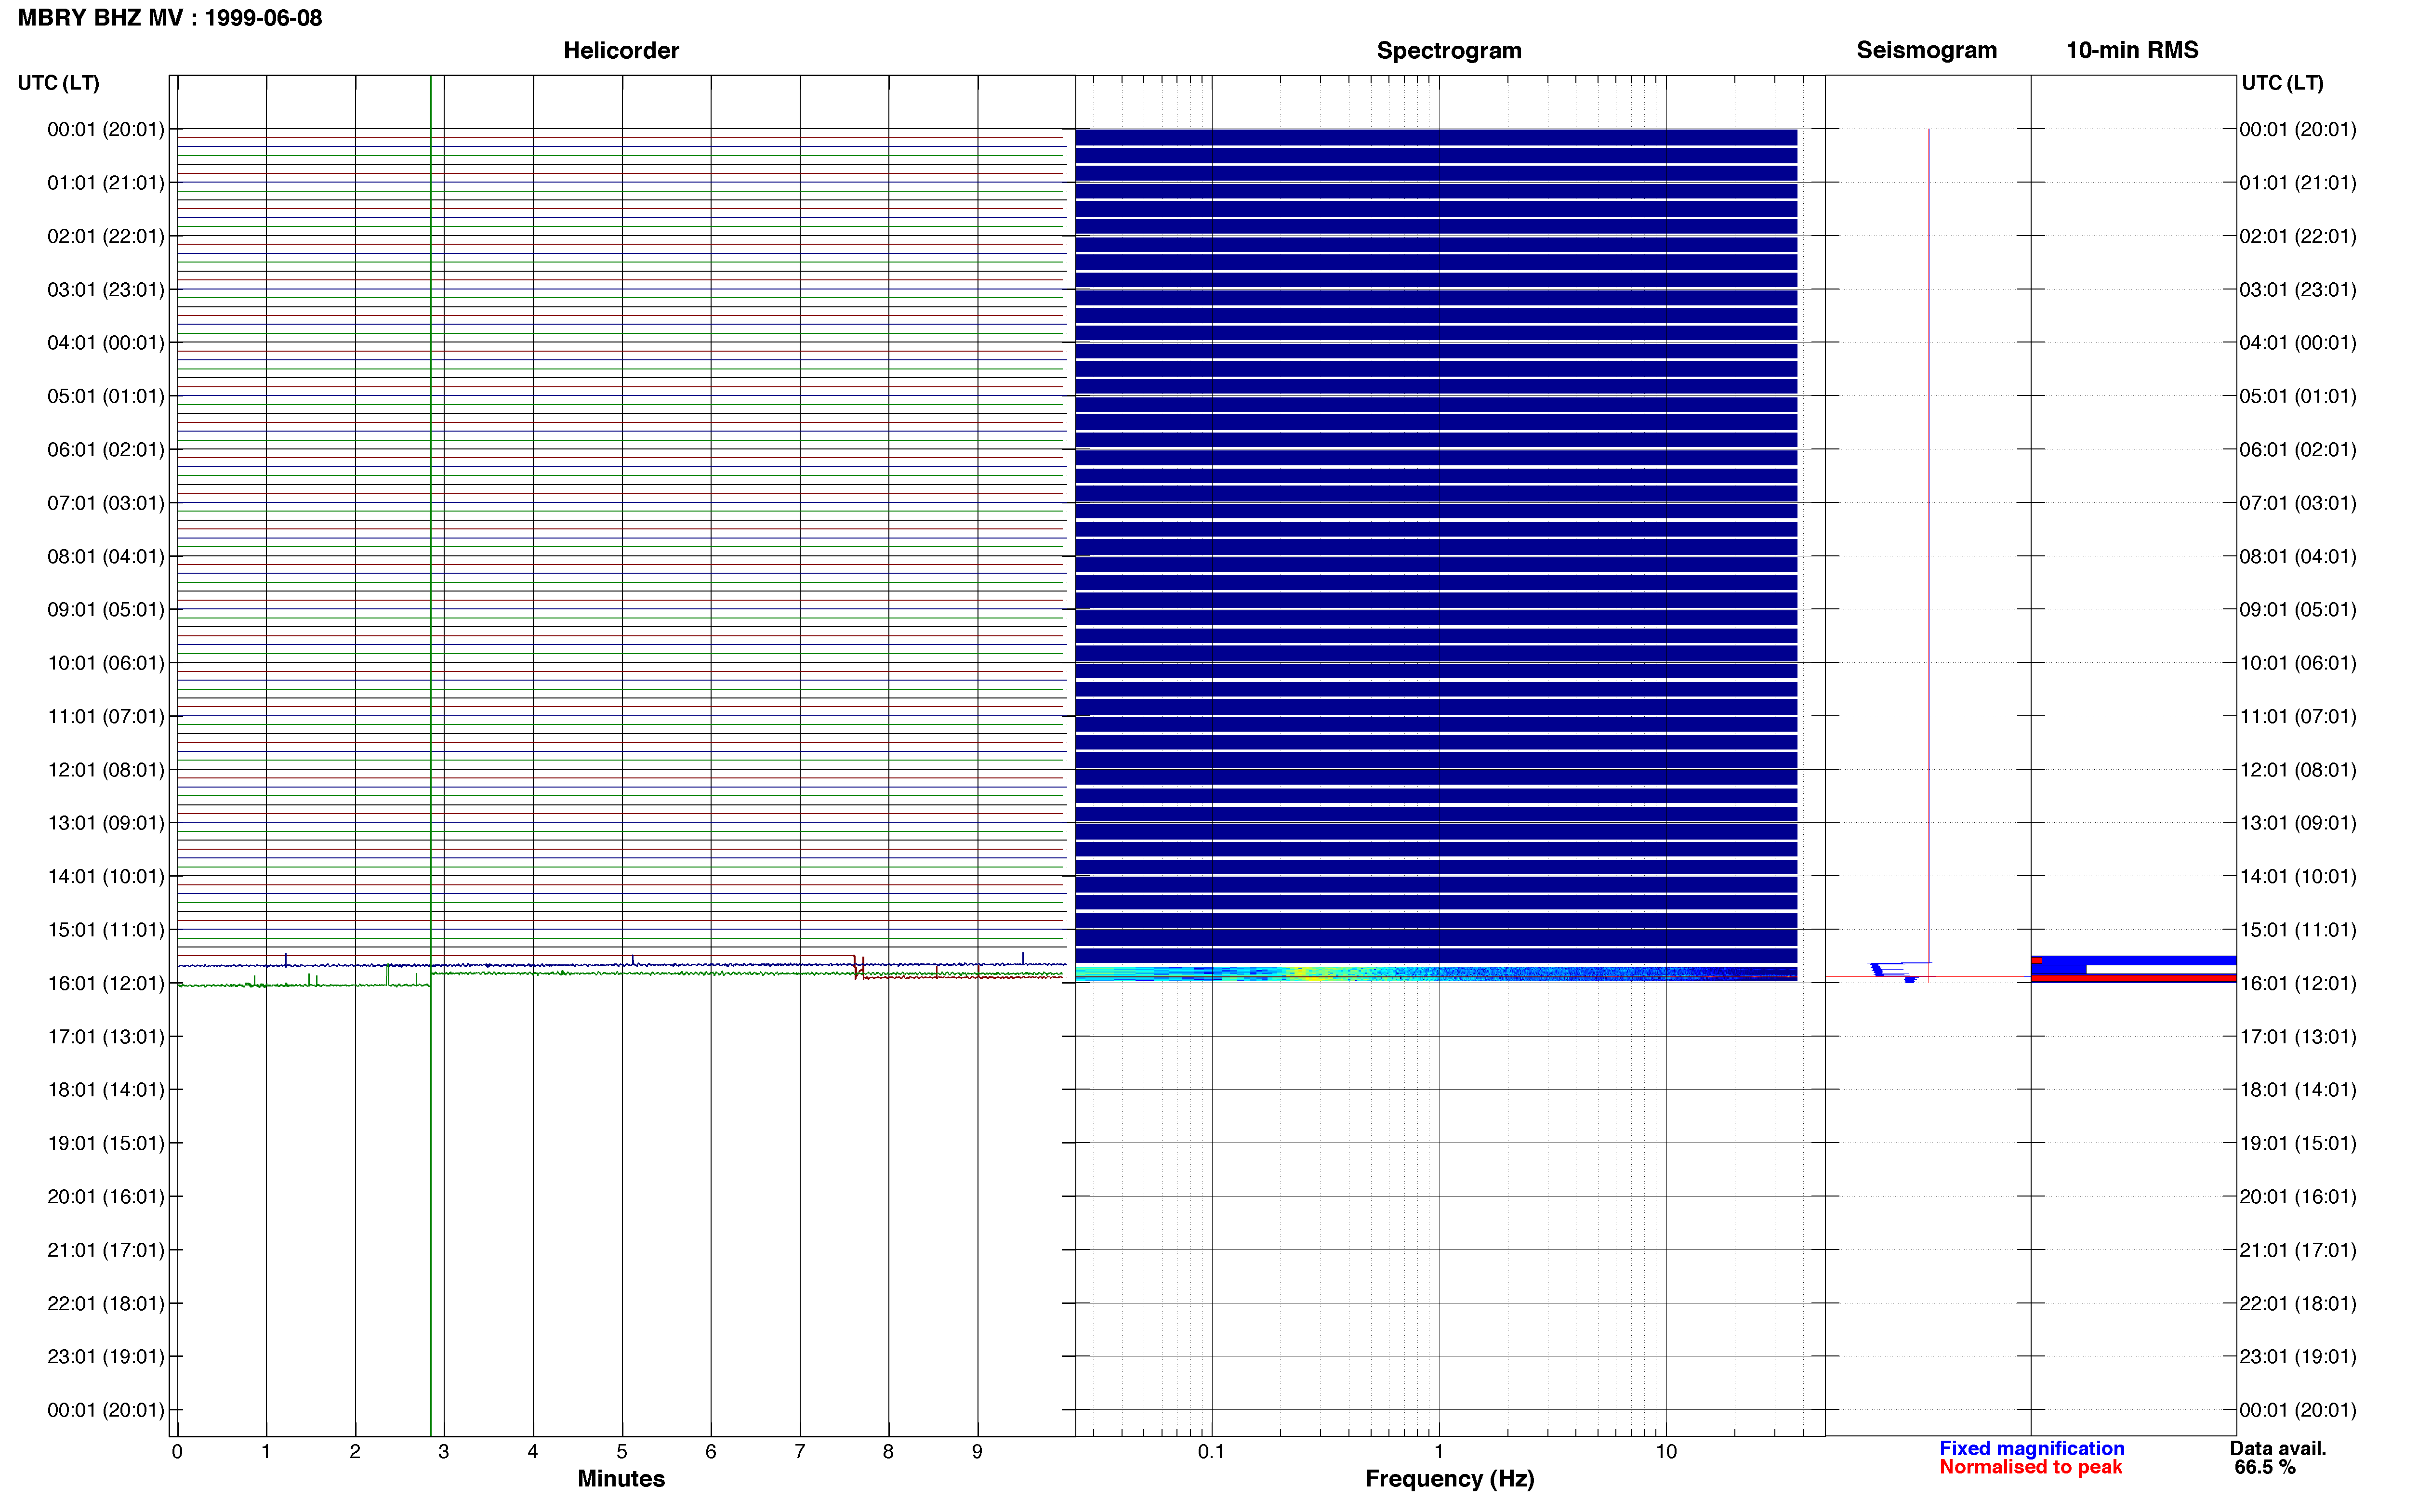Click the "Seismogram" panel heading

[x=1926, y=50]
